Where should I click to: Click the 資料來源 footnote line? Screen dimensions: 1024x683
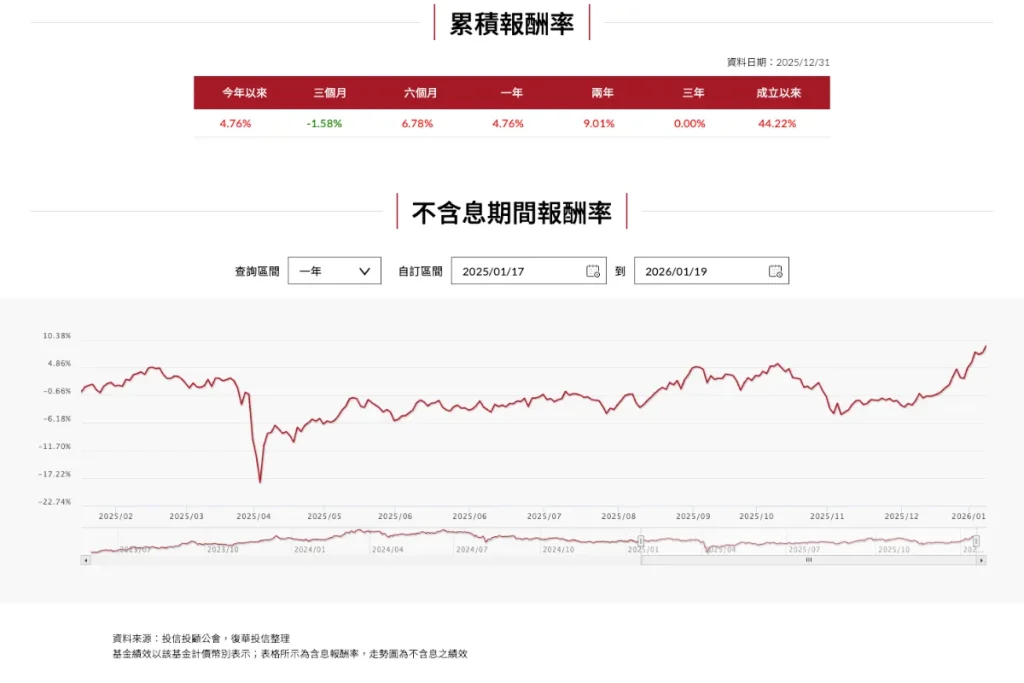coord(201,638)
